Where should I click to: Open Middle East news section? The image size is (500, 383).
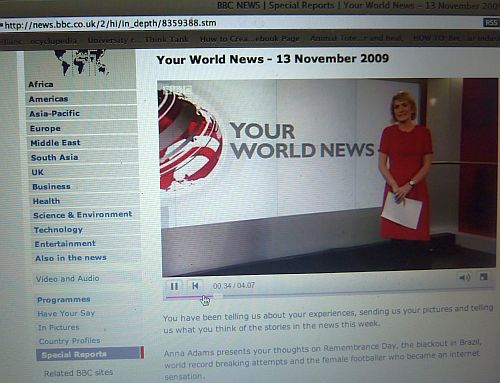[x=55, y=143]
